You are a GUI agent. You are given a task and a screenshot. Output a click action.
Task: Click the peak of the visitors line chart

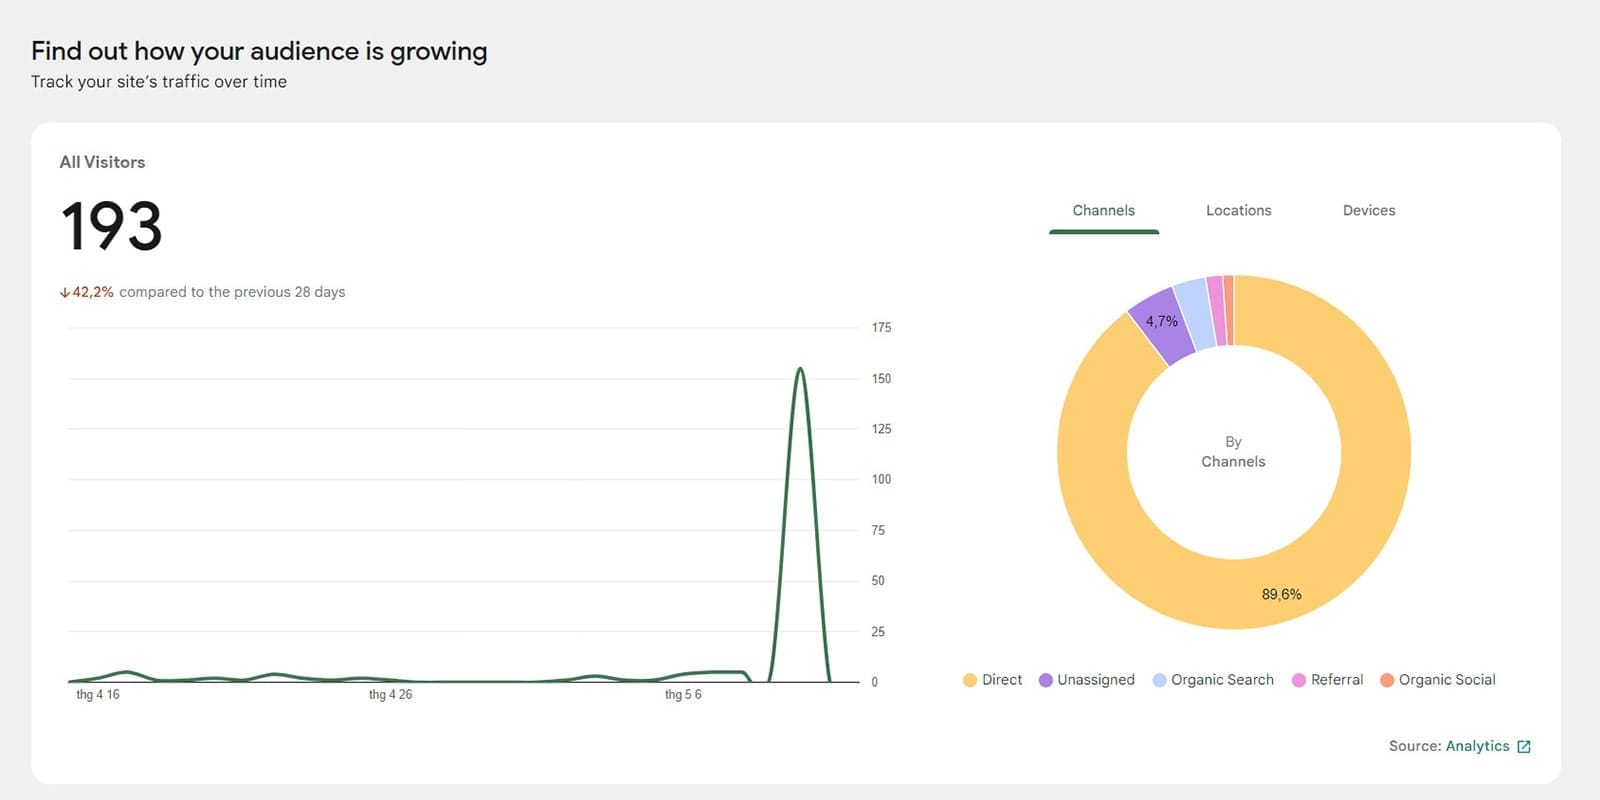point(800,369)
